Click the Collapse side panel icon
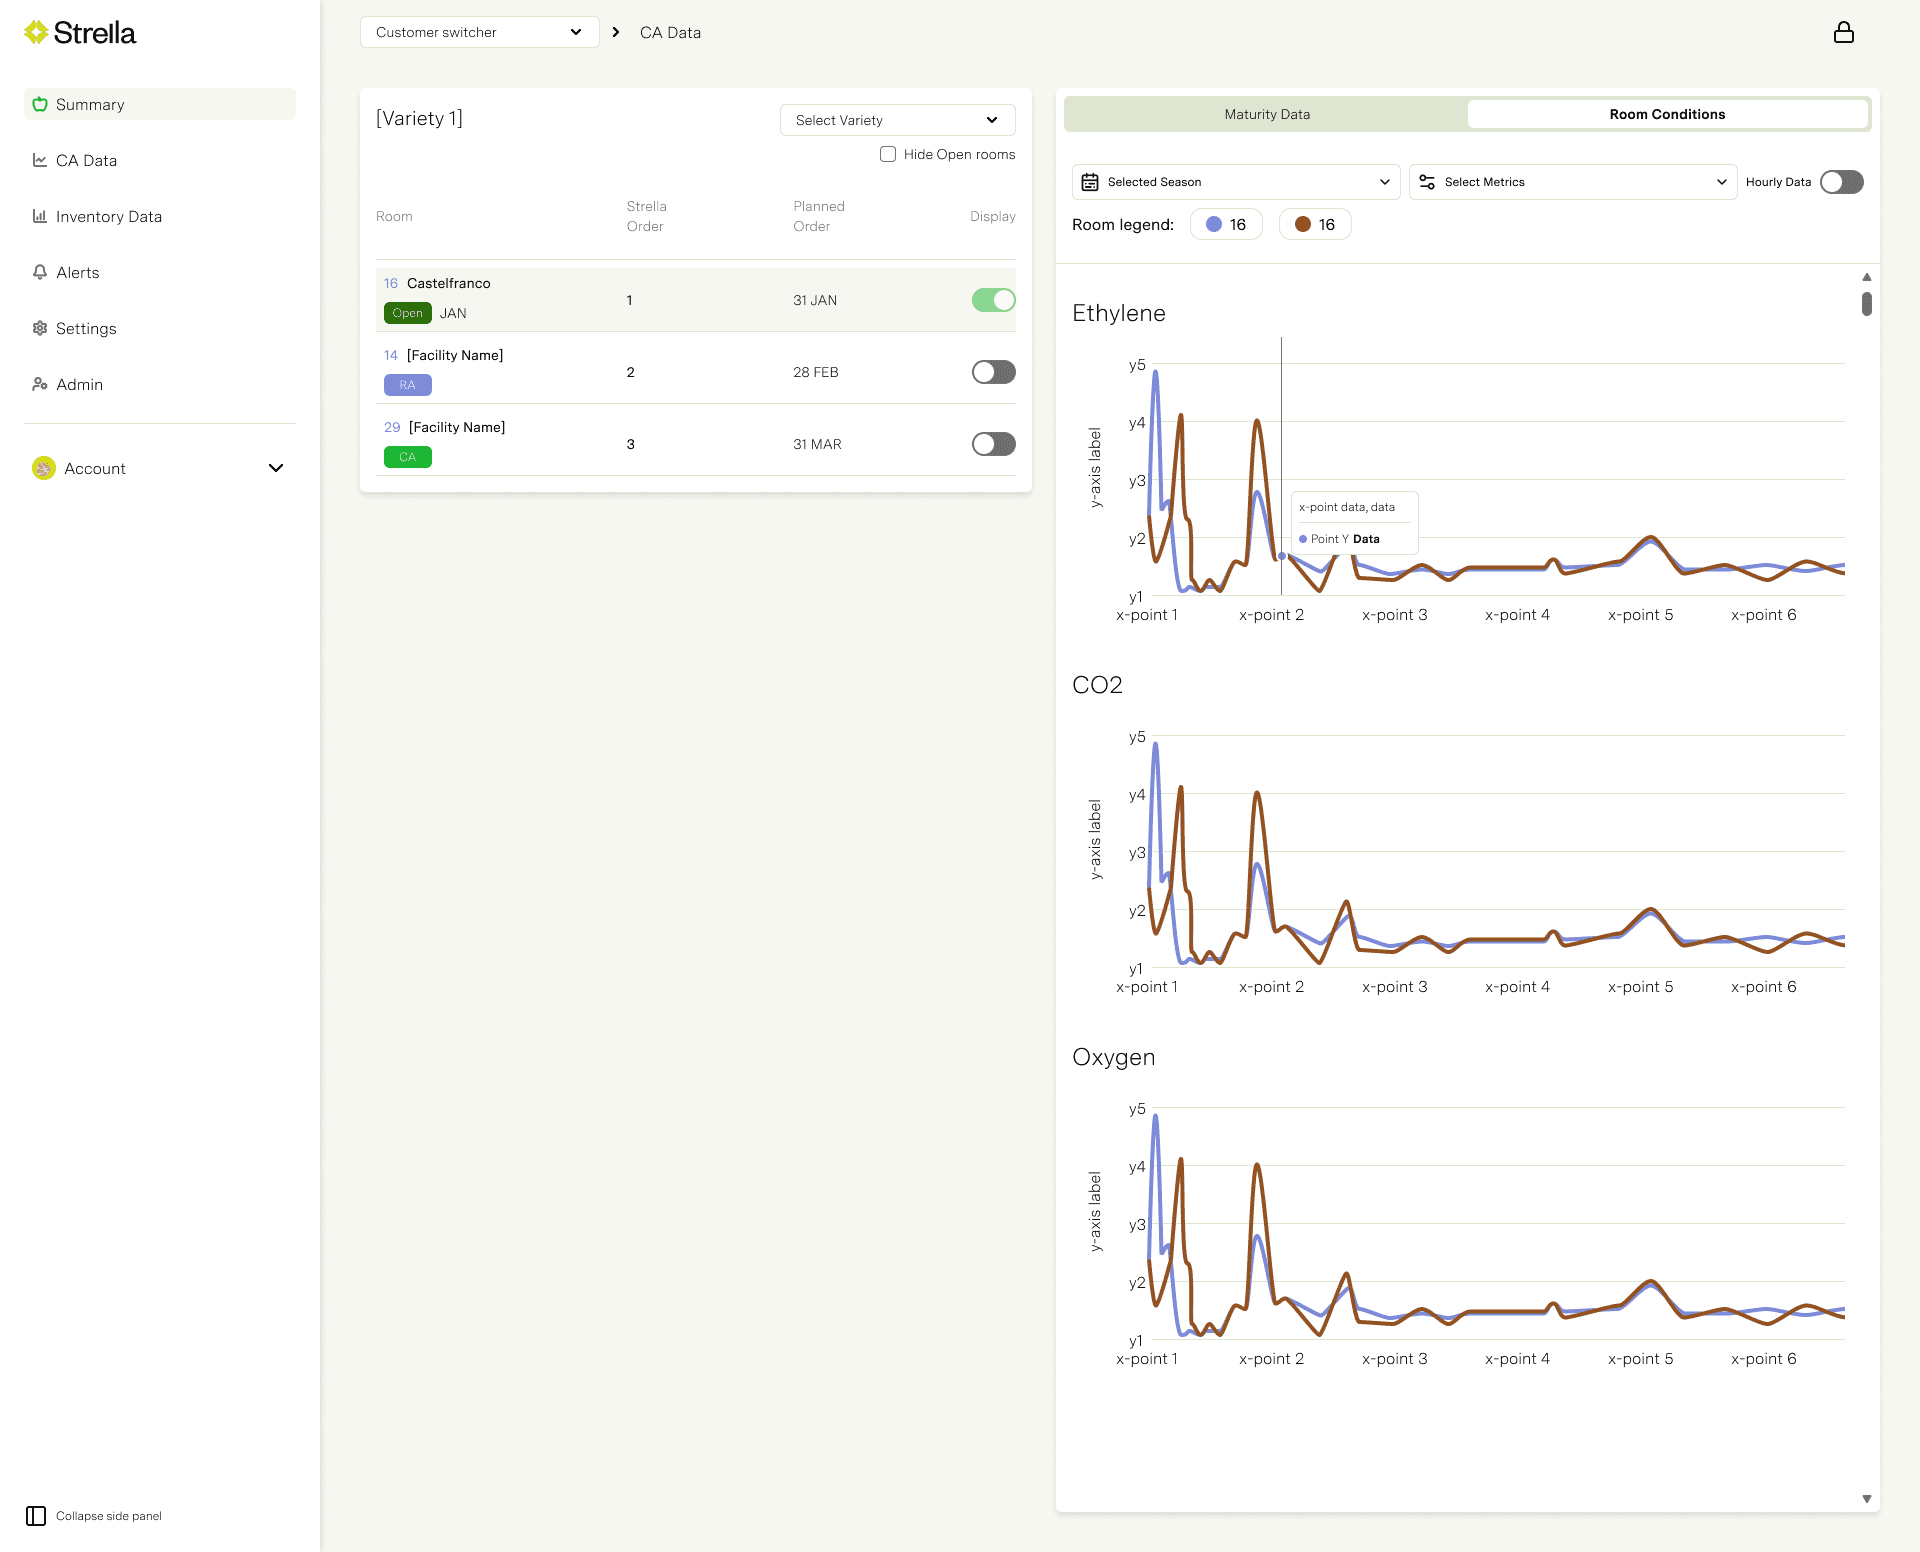 click(36, 1516)
